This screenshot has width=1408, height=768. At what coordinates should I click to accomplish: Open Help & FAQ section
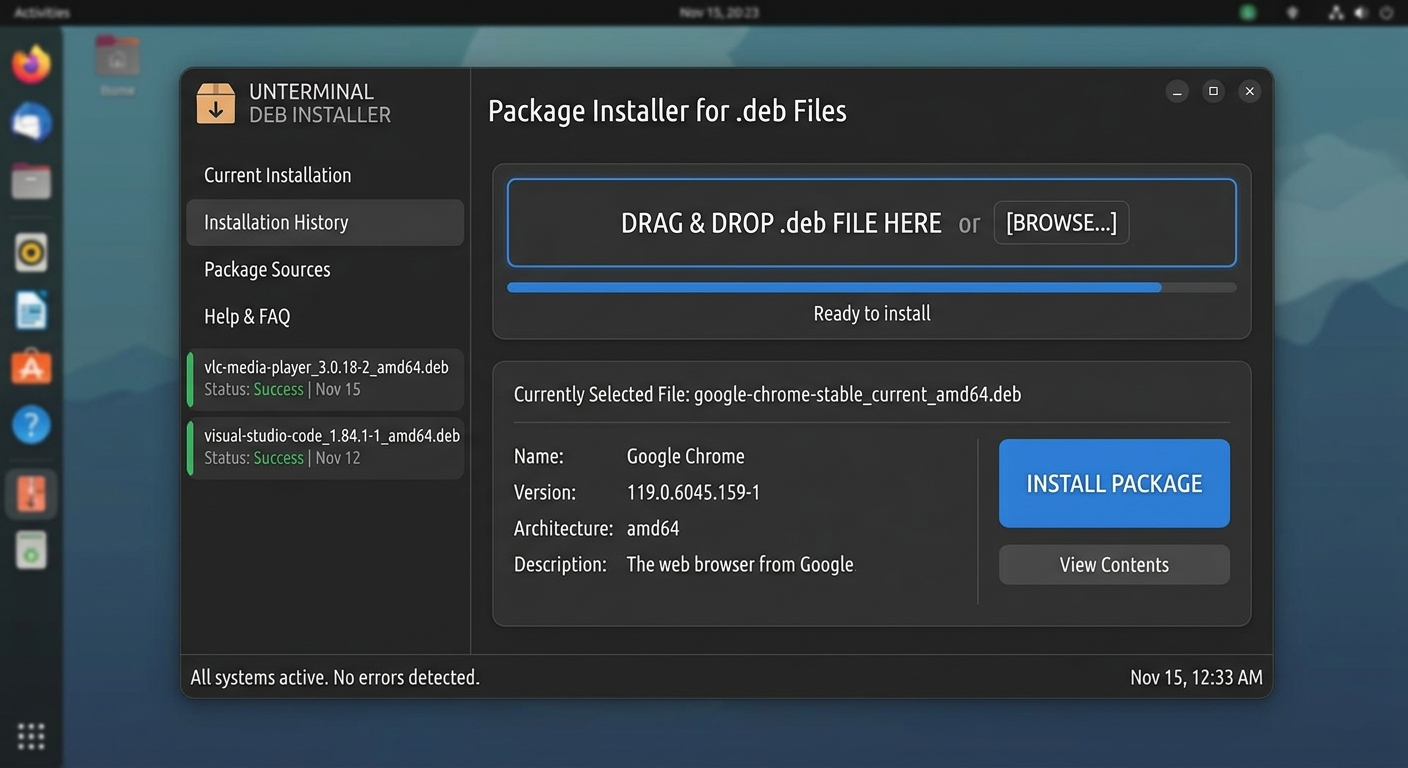pyautogui.click(x=325, y=316)
